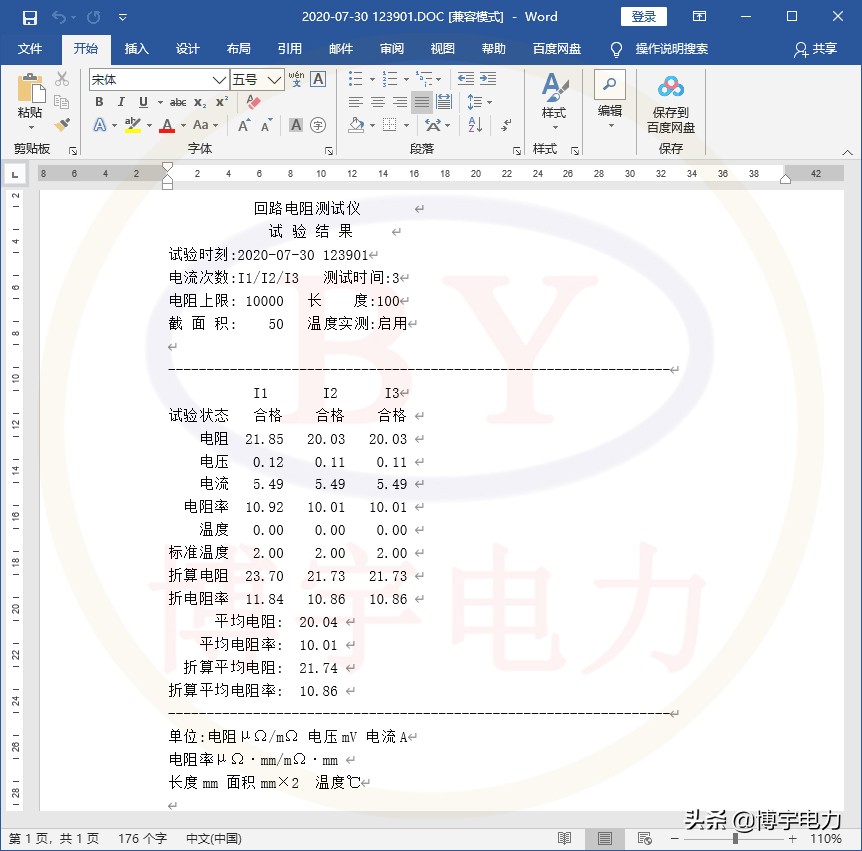Viewport: 862px width, 851px height.
Task: Toggle italic formatting
Action: coord(120,102)
